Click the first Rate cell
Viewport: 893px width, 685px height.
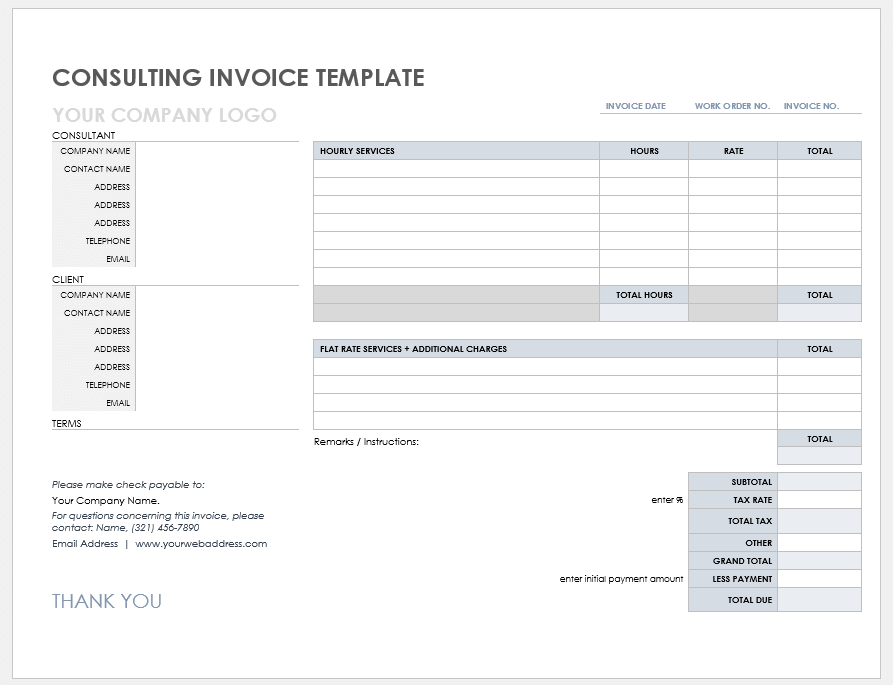click(x=733, y=169)
